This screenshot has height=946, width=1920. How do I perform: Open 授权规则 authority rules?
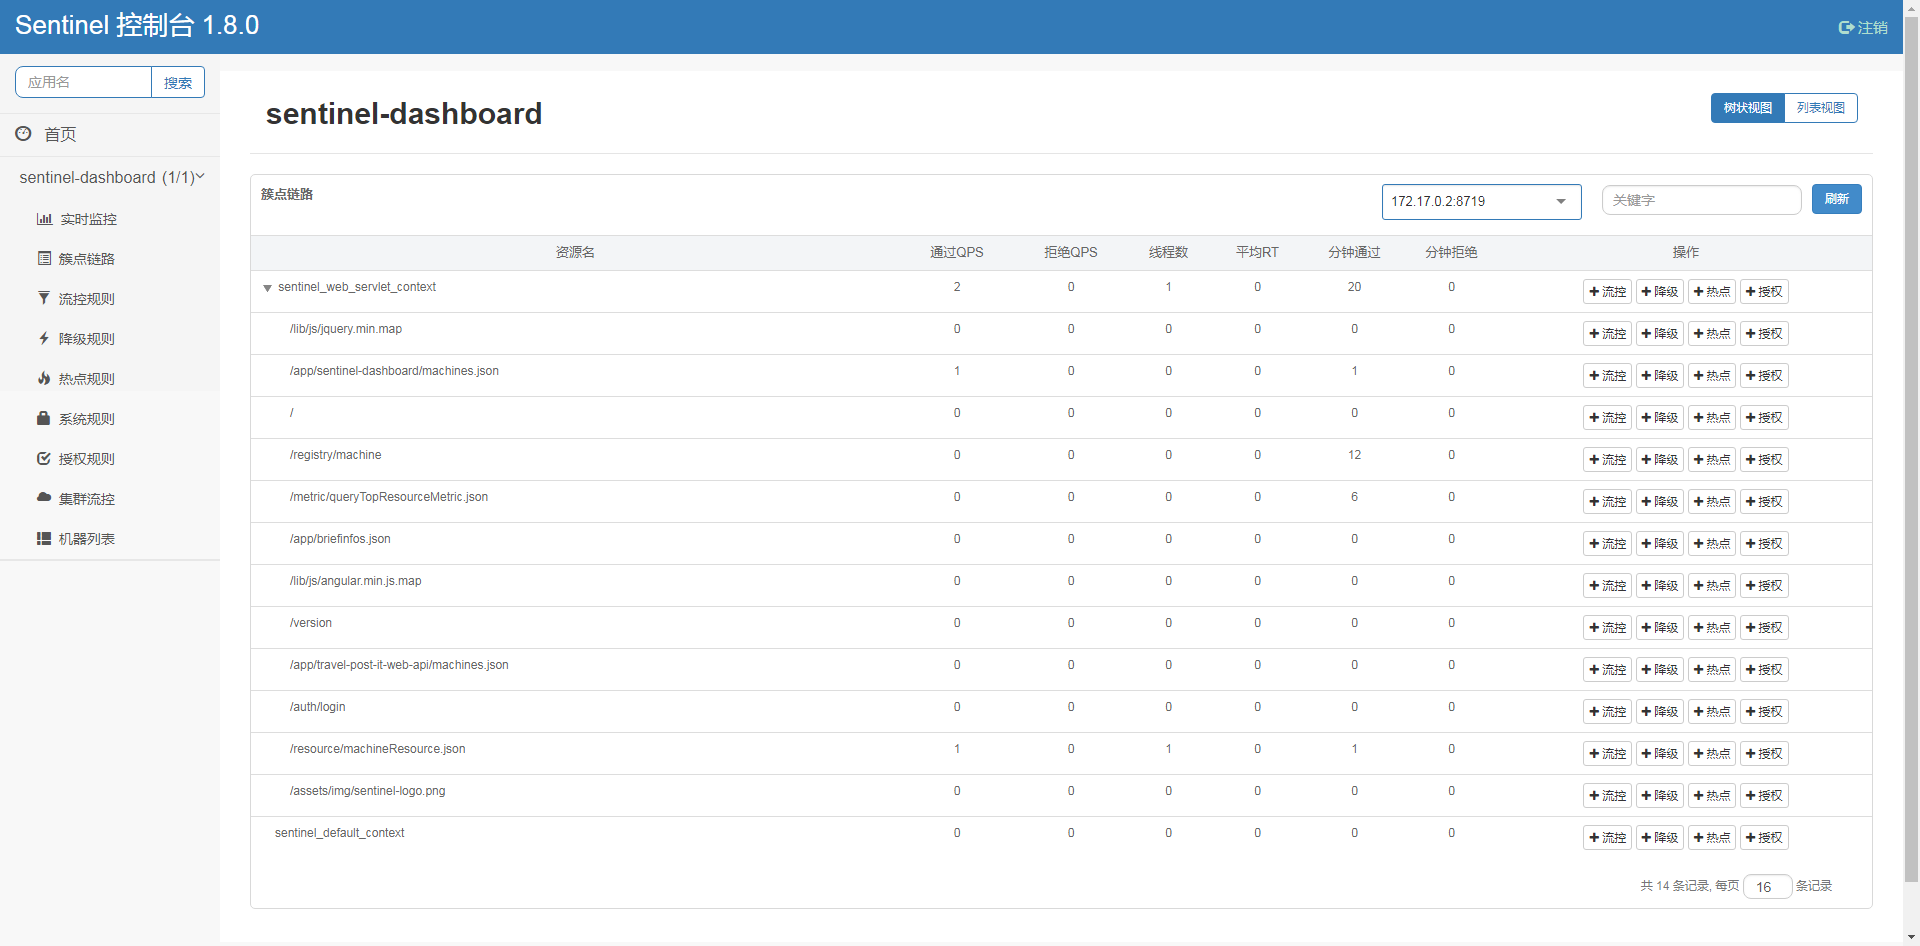pos(88,458)
